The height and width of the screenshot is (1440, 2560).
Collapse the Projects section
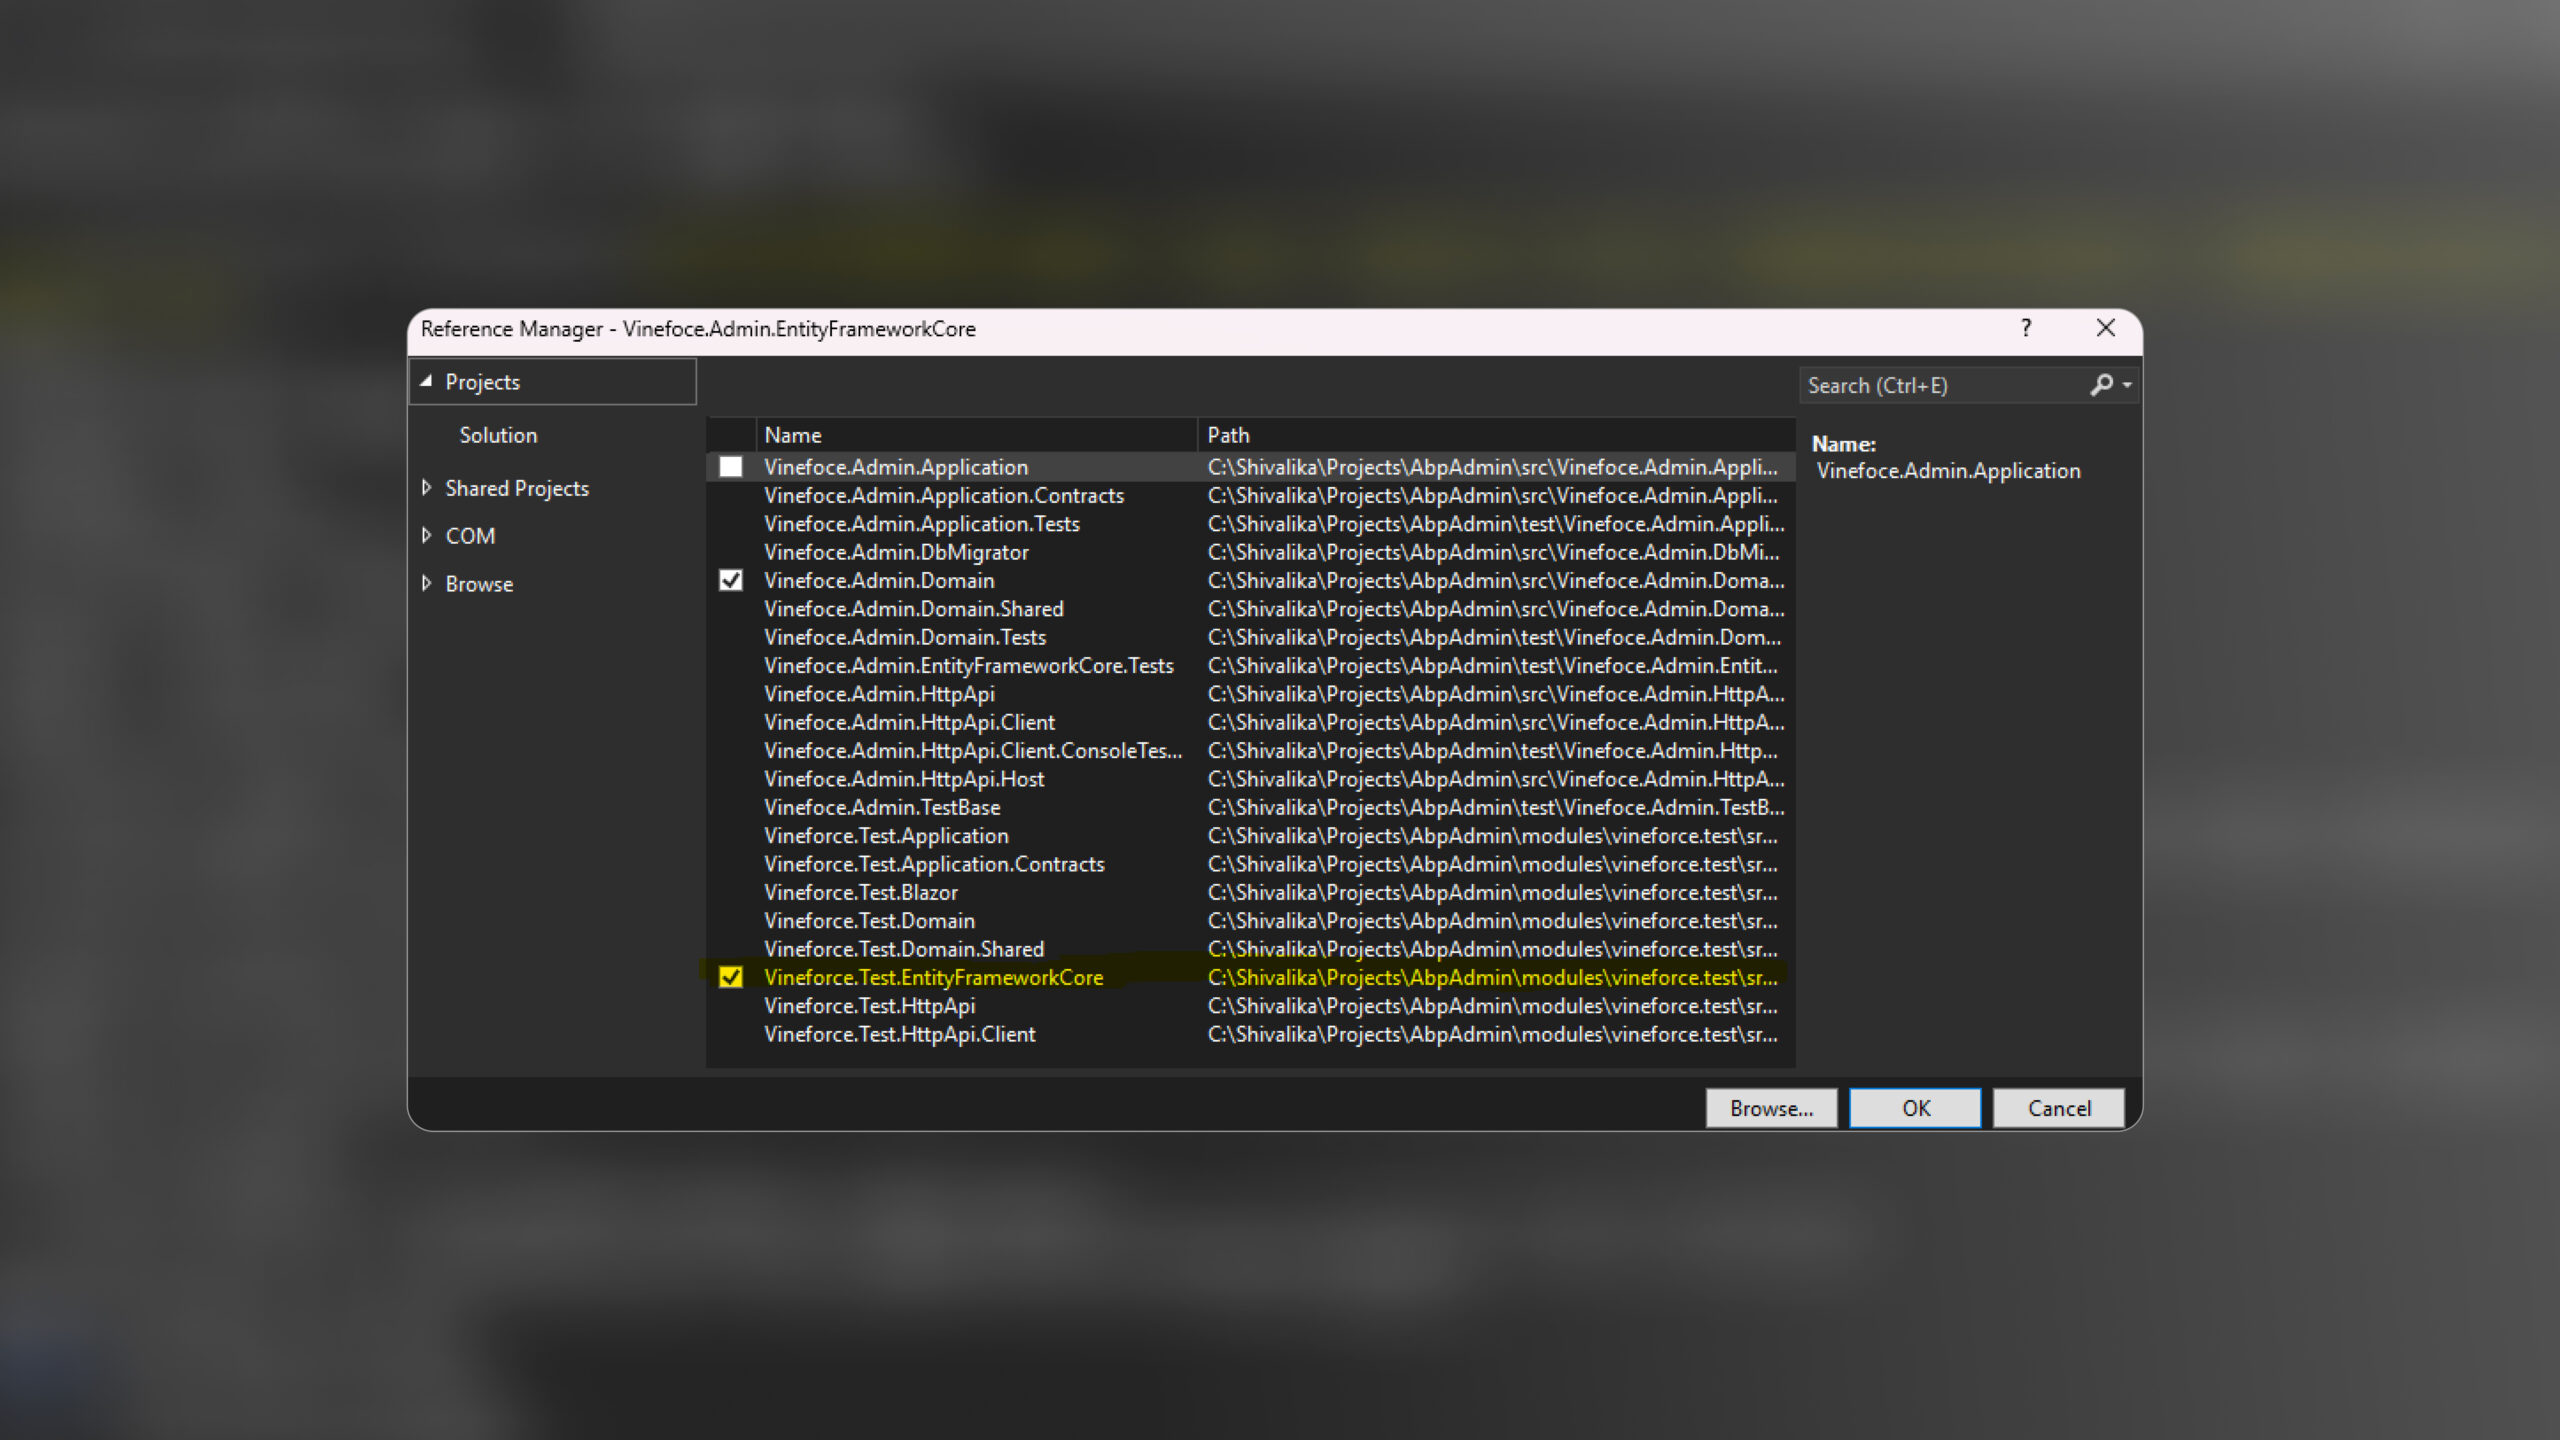coord(426,381)
